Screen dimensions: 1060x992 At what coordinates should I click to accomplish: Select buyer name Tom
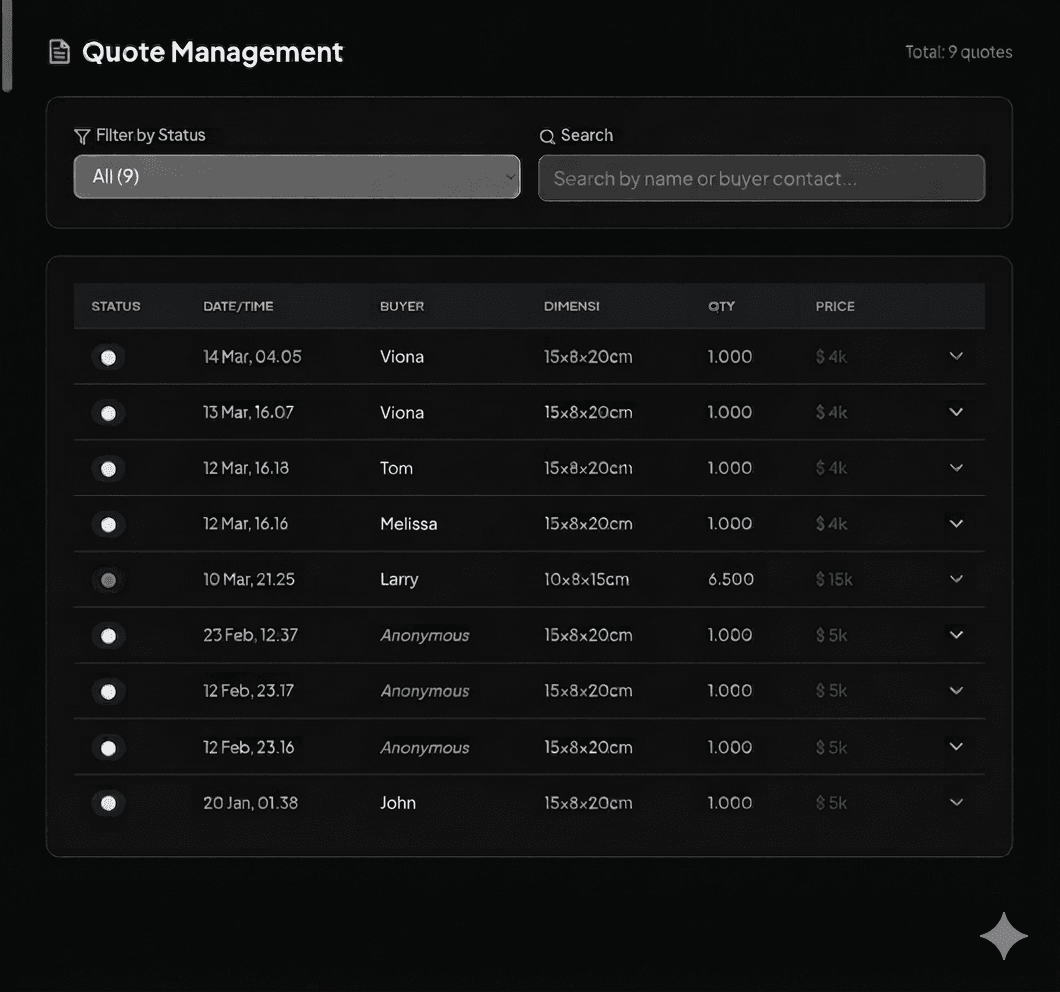point(396,468)
